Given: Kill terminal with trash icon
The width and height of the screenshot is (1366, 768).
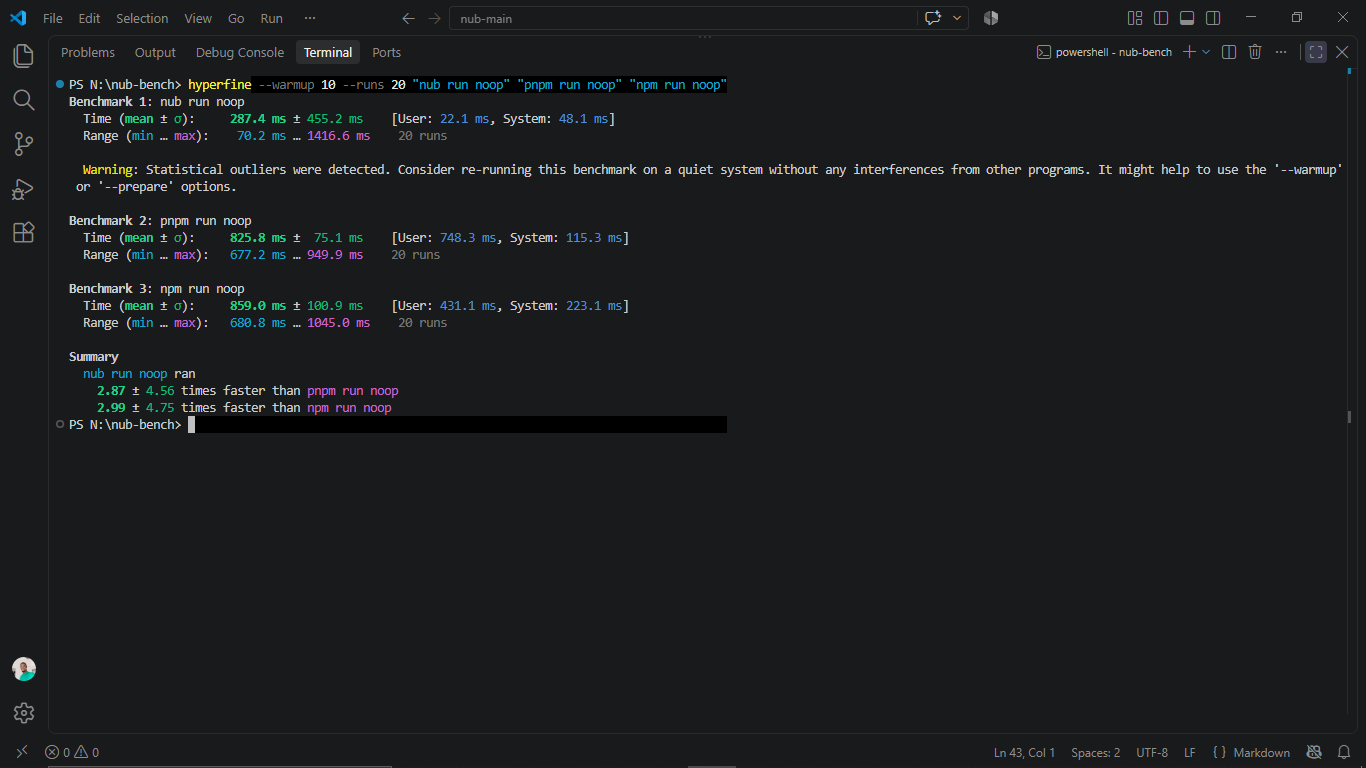Looking at the screenshot, I should pos(1255,52).
